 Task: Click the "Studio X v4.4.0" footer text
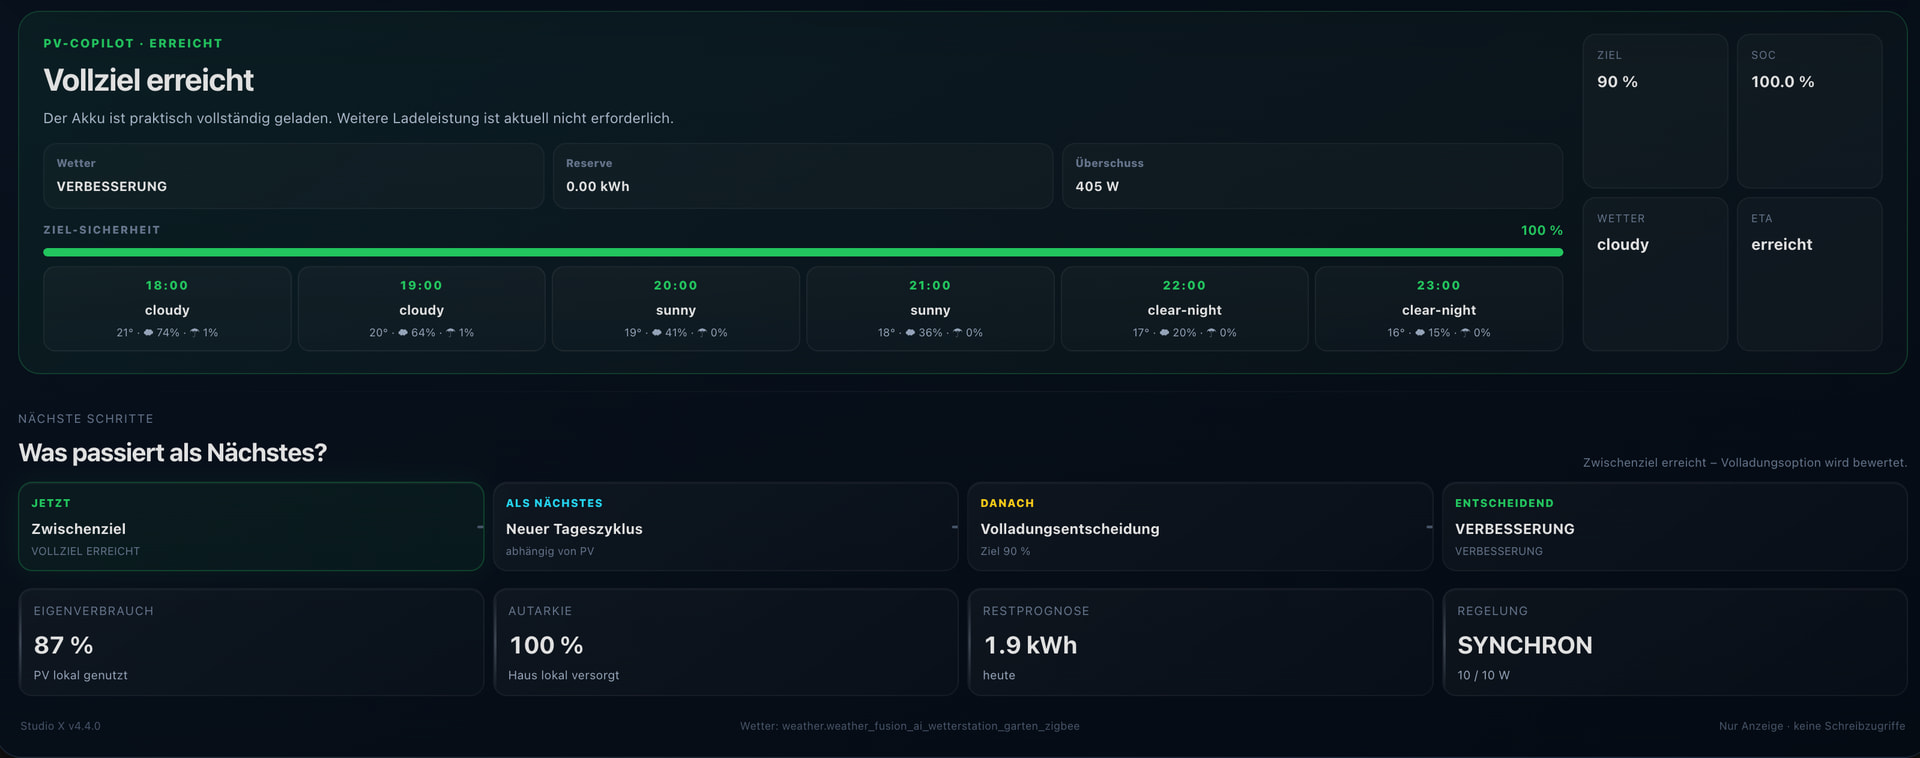[x=60, y=726]
